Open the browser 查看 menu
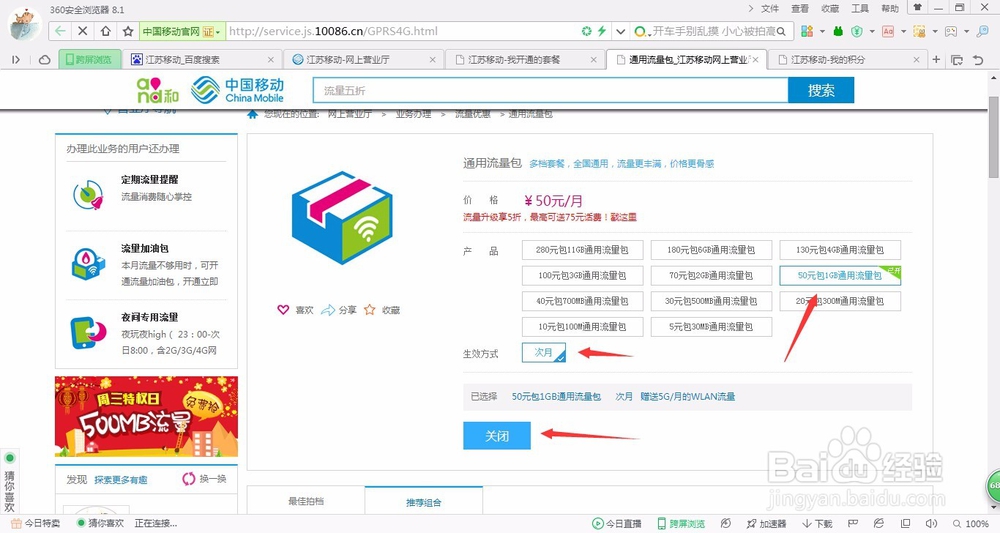 click(800, 8)
